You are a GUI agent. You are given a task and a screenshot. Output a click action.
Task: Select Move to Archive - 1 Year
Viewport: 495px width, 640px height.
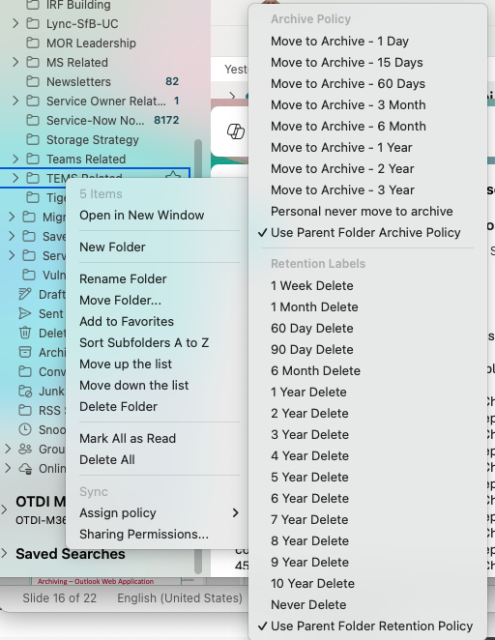point(342,147)
